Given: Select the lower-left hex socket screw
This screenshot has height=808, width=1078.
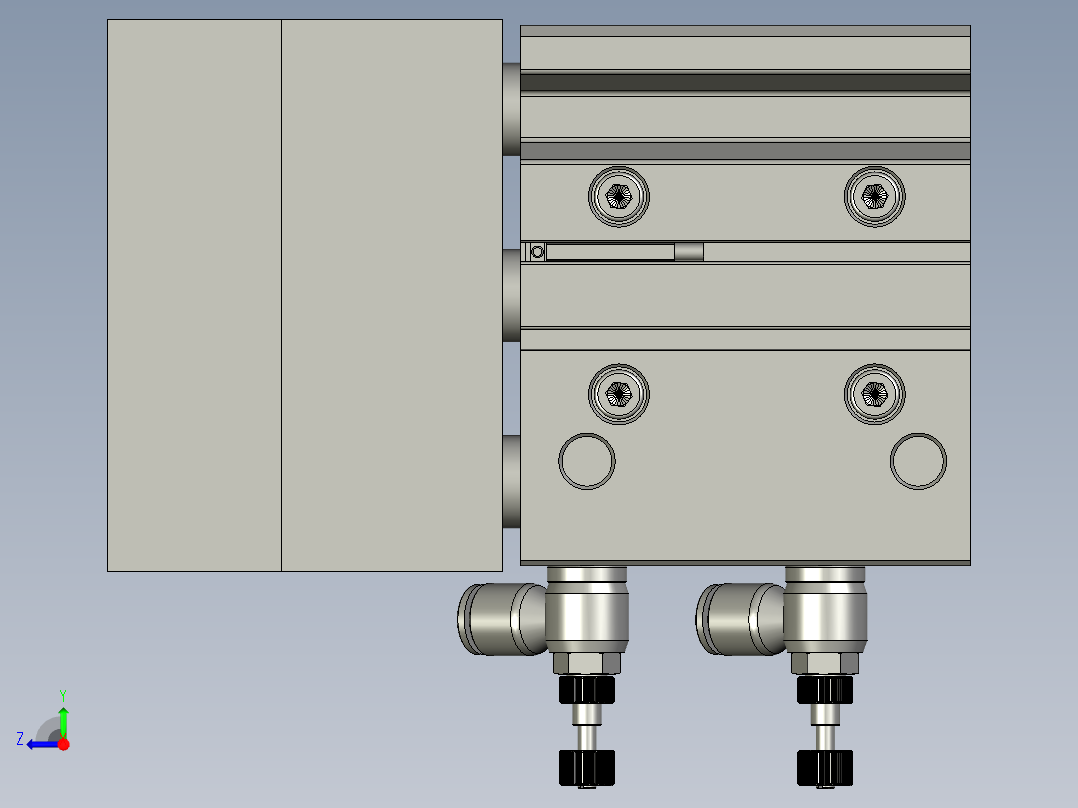Looking at the screenshot, I should point(619,394).
